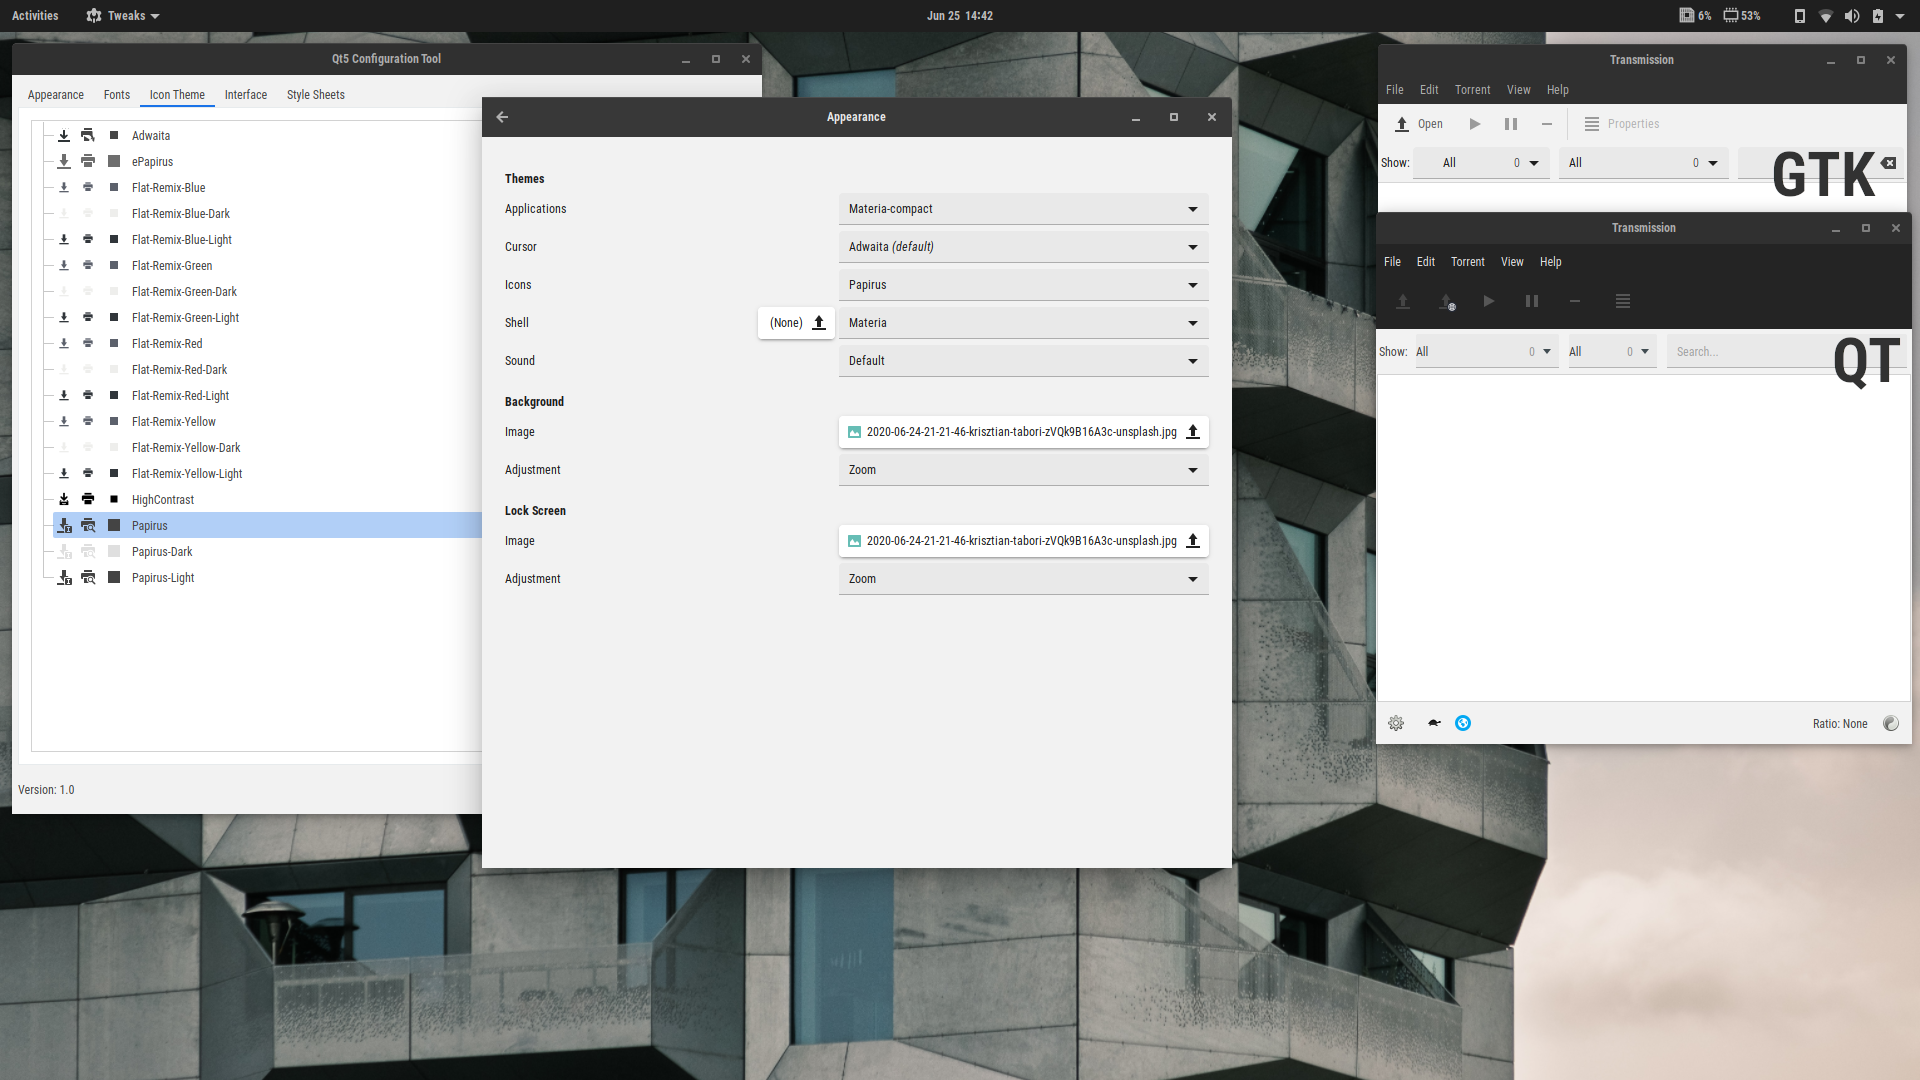Click the Background image upload arrow icon

point(1192,432)
